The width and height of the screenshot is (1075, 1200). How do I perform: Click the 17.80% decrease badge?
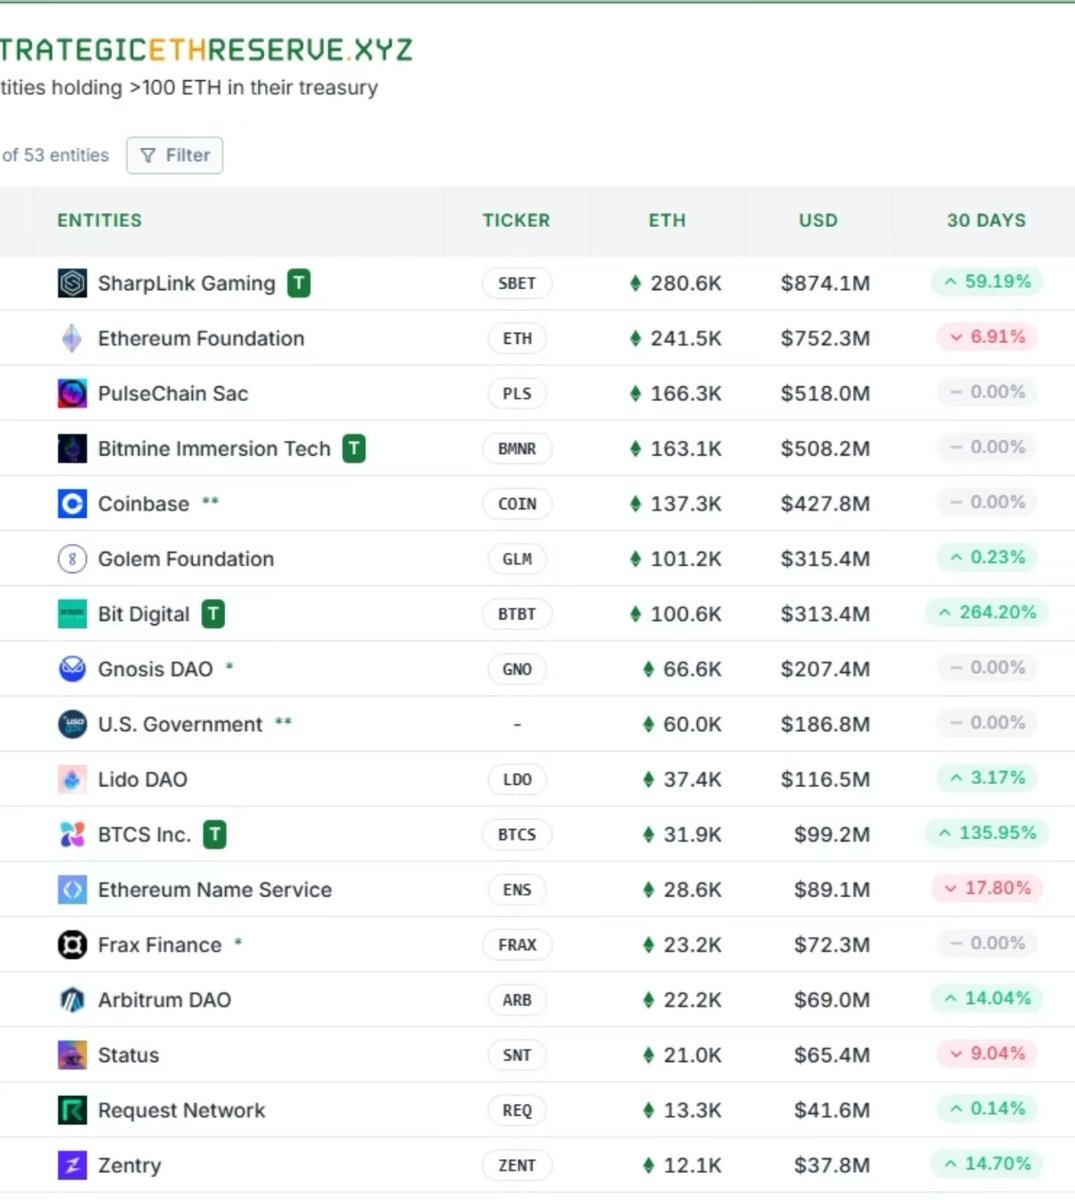click(987, 888)
